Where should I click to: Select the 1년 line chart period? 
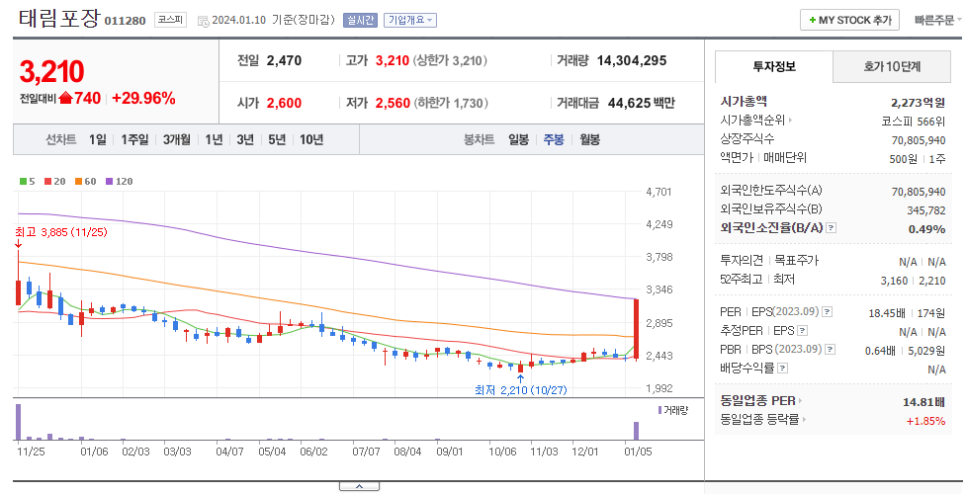point(214,140)
